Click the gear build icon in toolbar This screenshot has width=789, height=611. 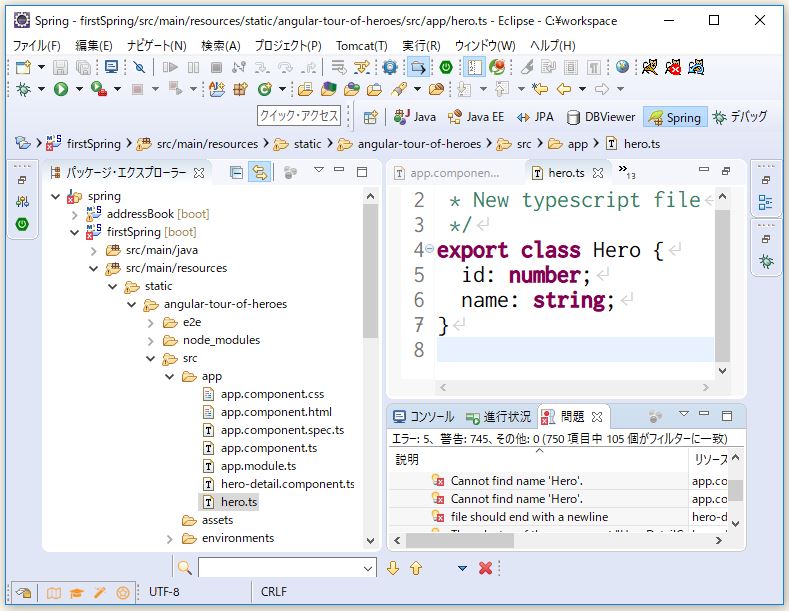[390, 67]
